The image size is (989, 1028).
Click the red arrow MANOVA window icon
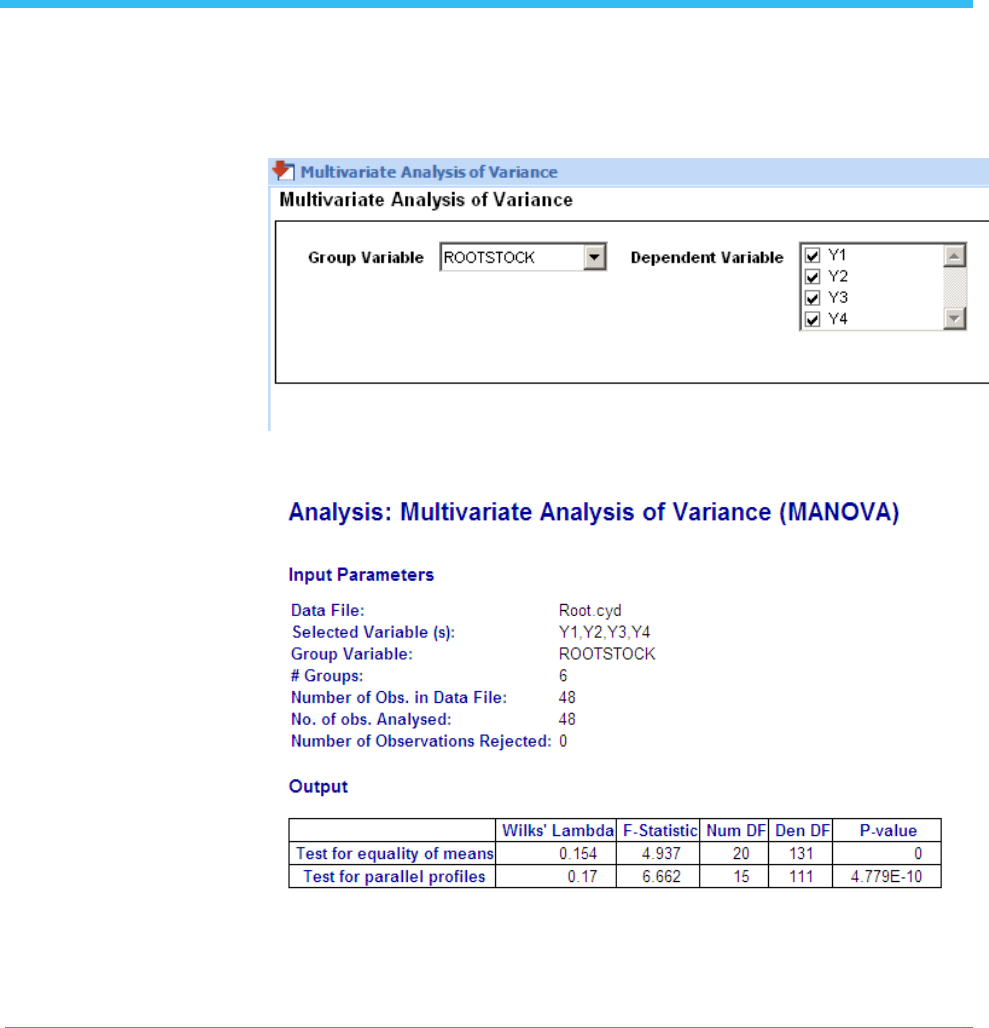click(x=283, y=170)
